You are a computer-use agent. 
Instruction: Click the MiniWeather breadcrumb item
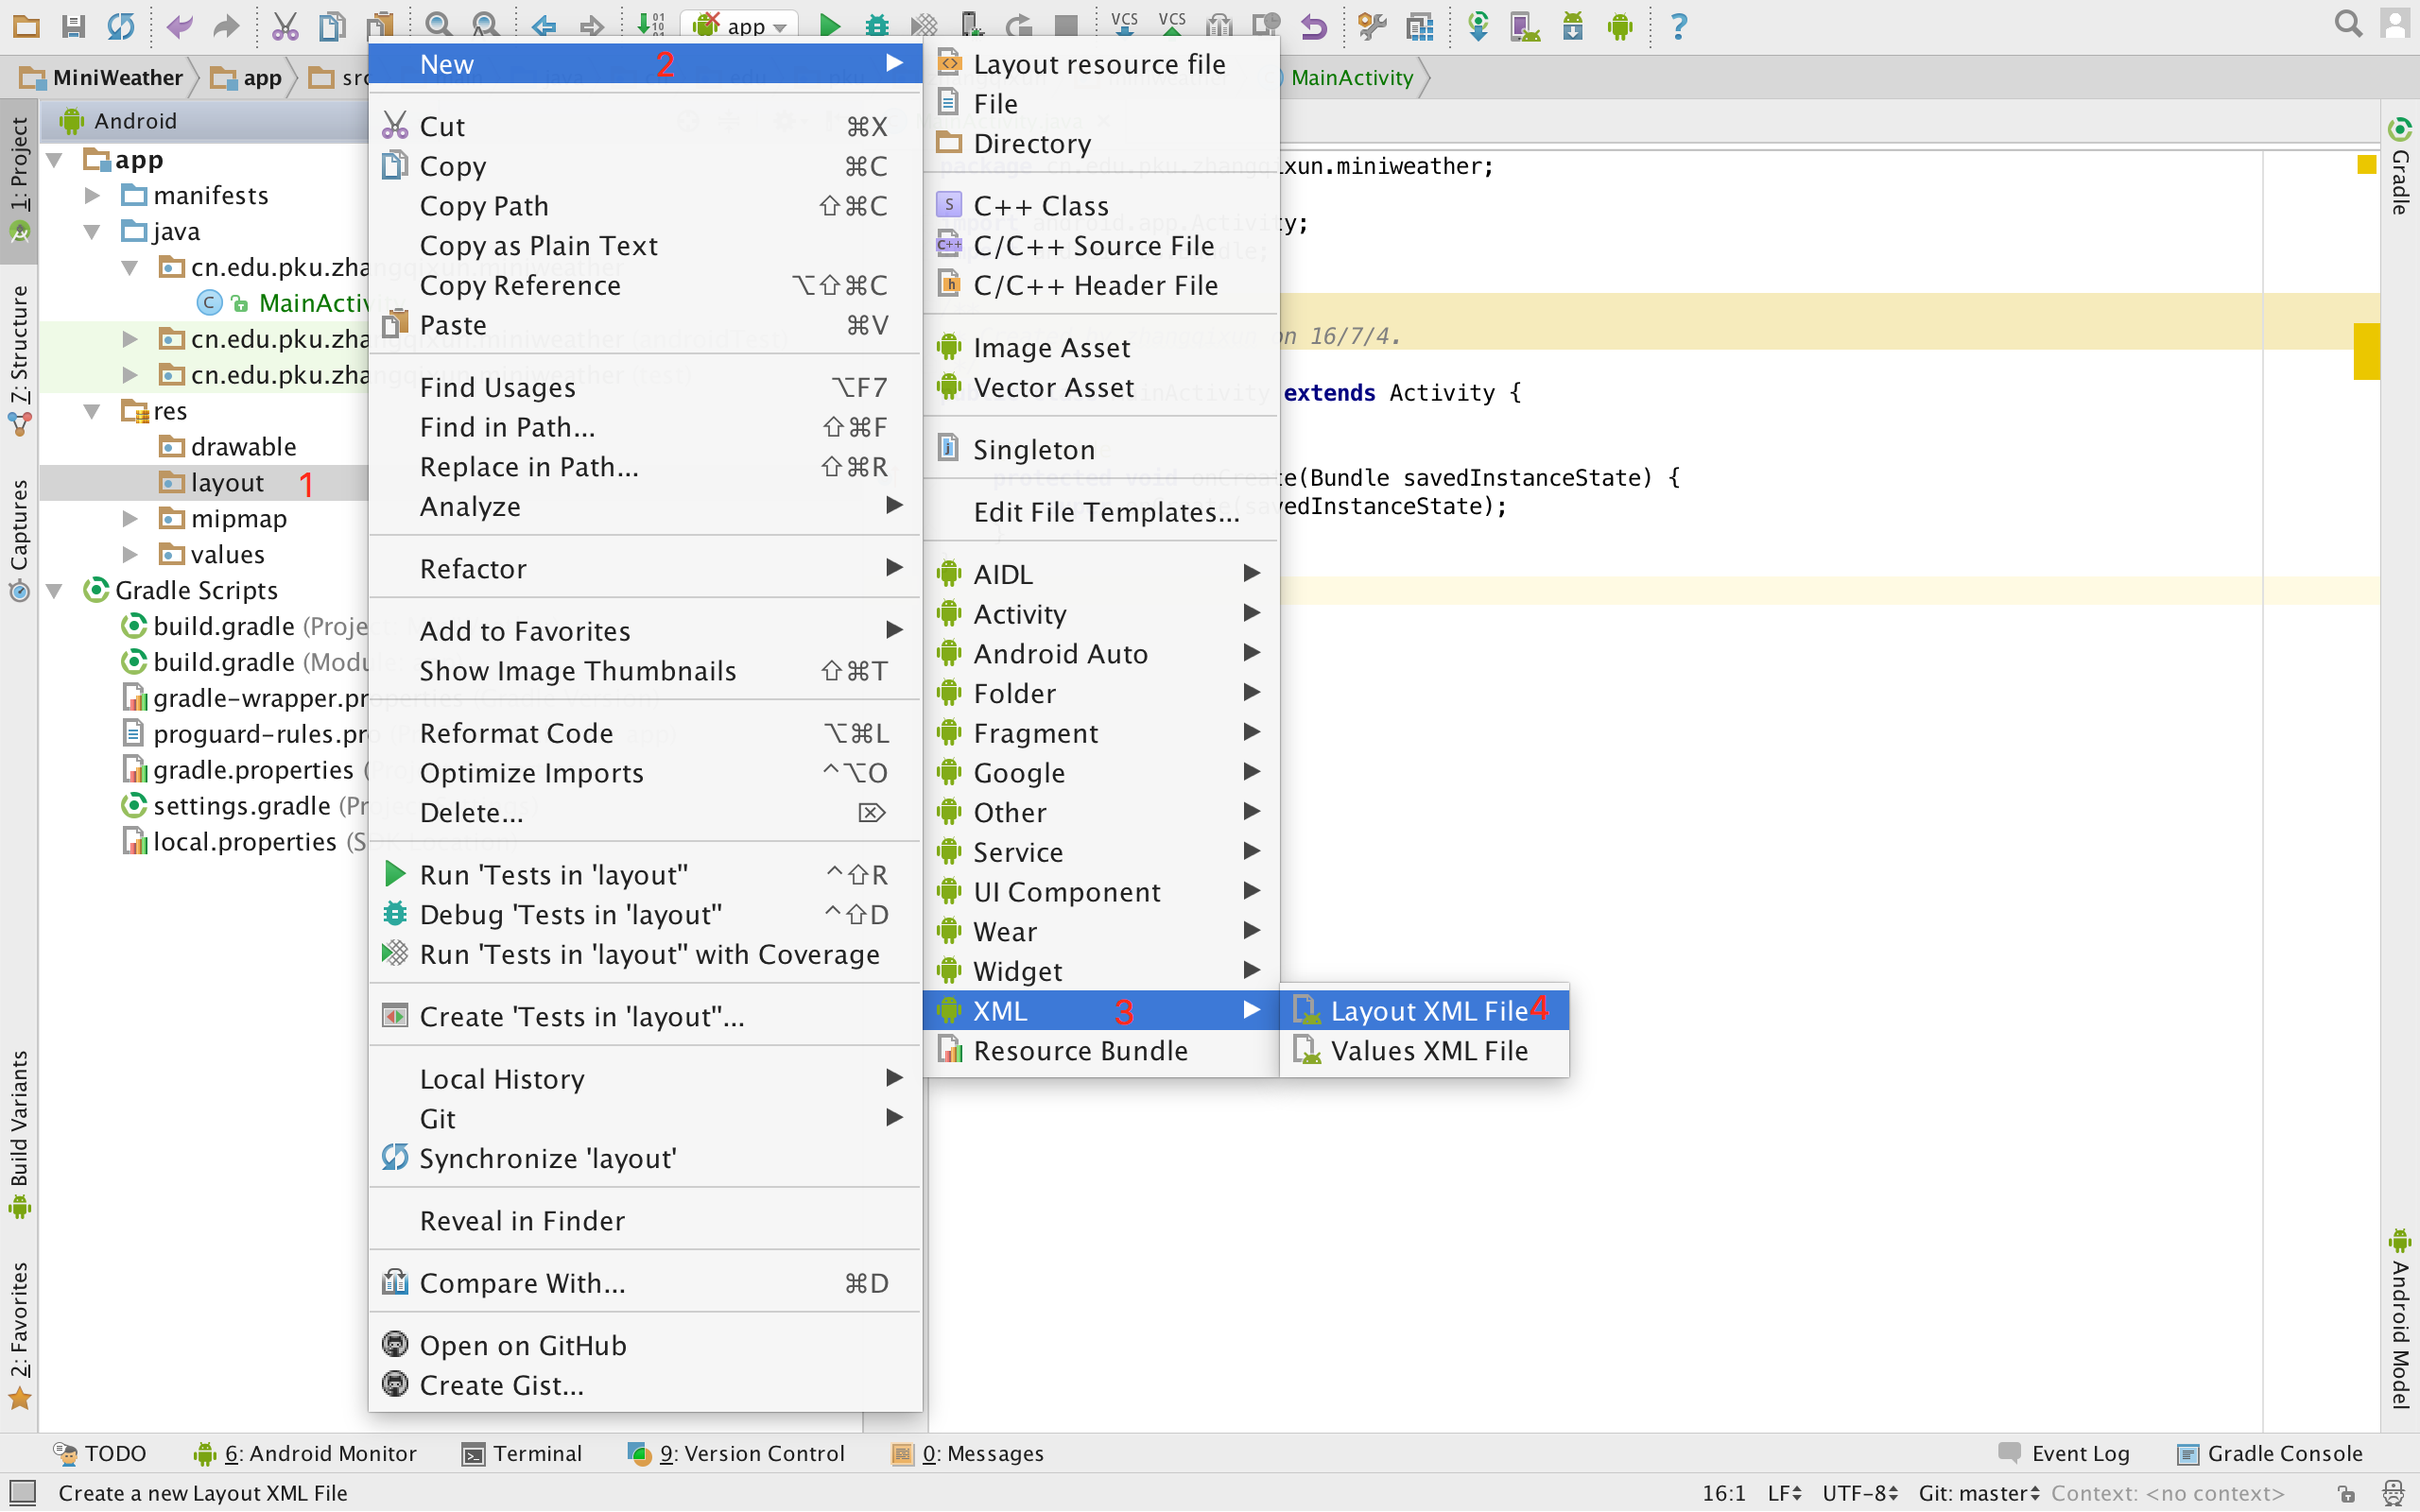tap(101, 78)
